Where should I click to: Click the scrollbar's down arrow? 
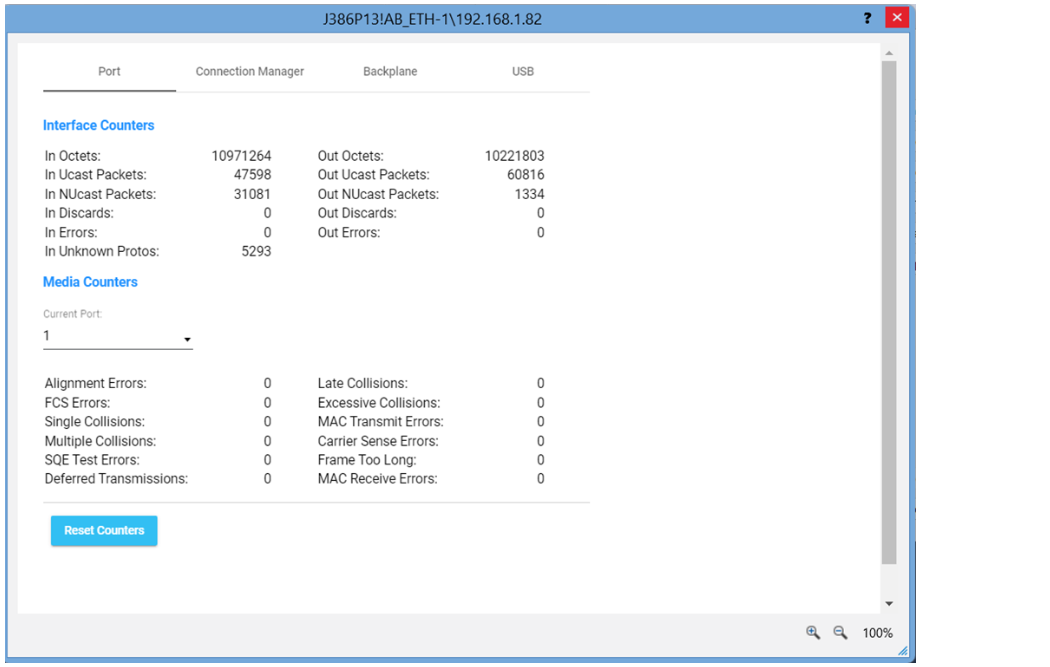pos(888,603)
